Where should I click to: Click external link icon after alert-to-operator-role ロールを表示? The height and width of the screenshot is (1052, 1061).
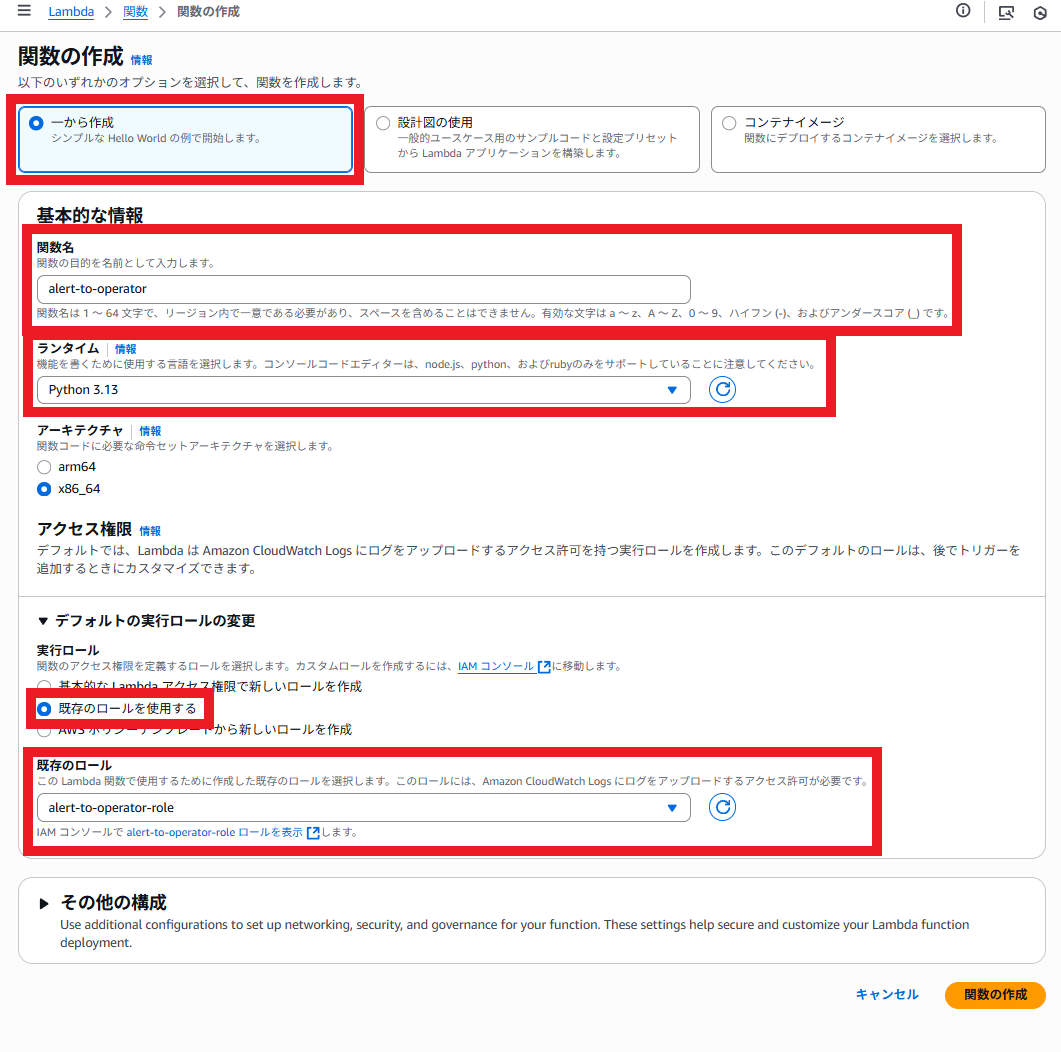[314, 833]
